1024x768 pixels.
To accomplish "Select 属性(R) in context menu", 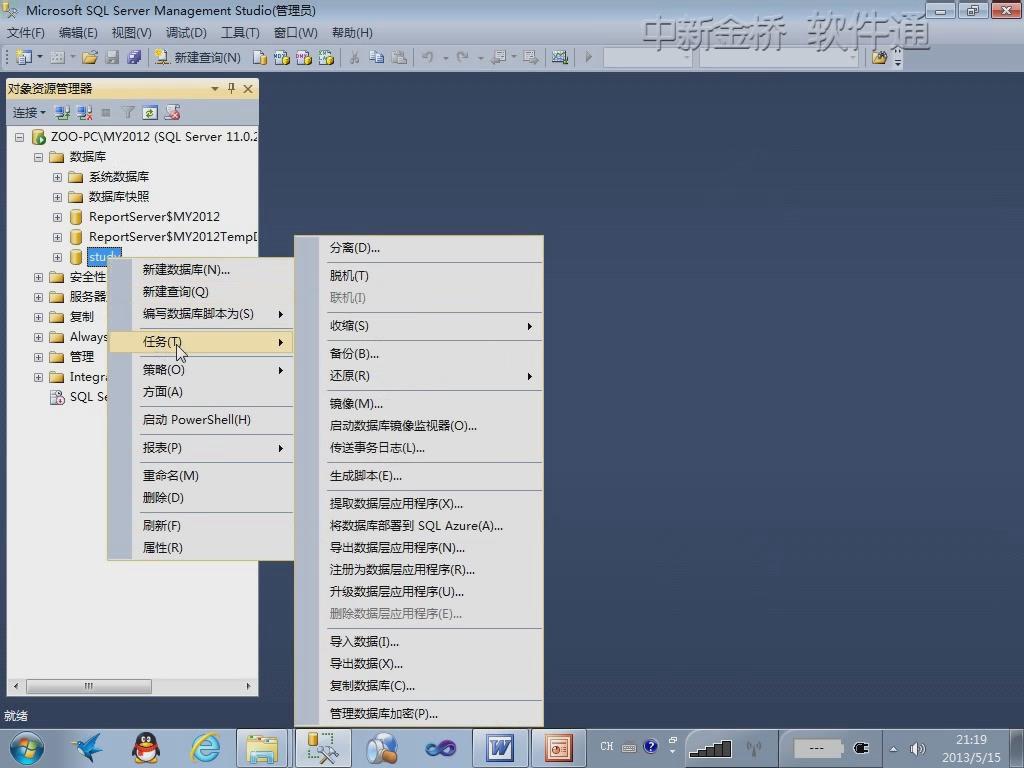I will (x=201, y=548).
